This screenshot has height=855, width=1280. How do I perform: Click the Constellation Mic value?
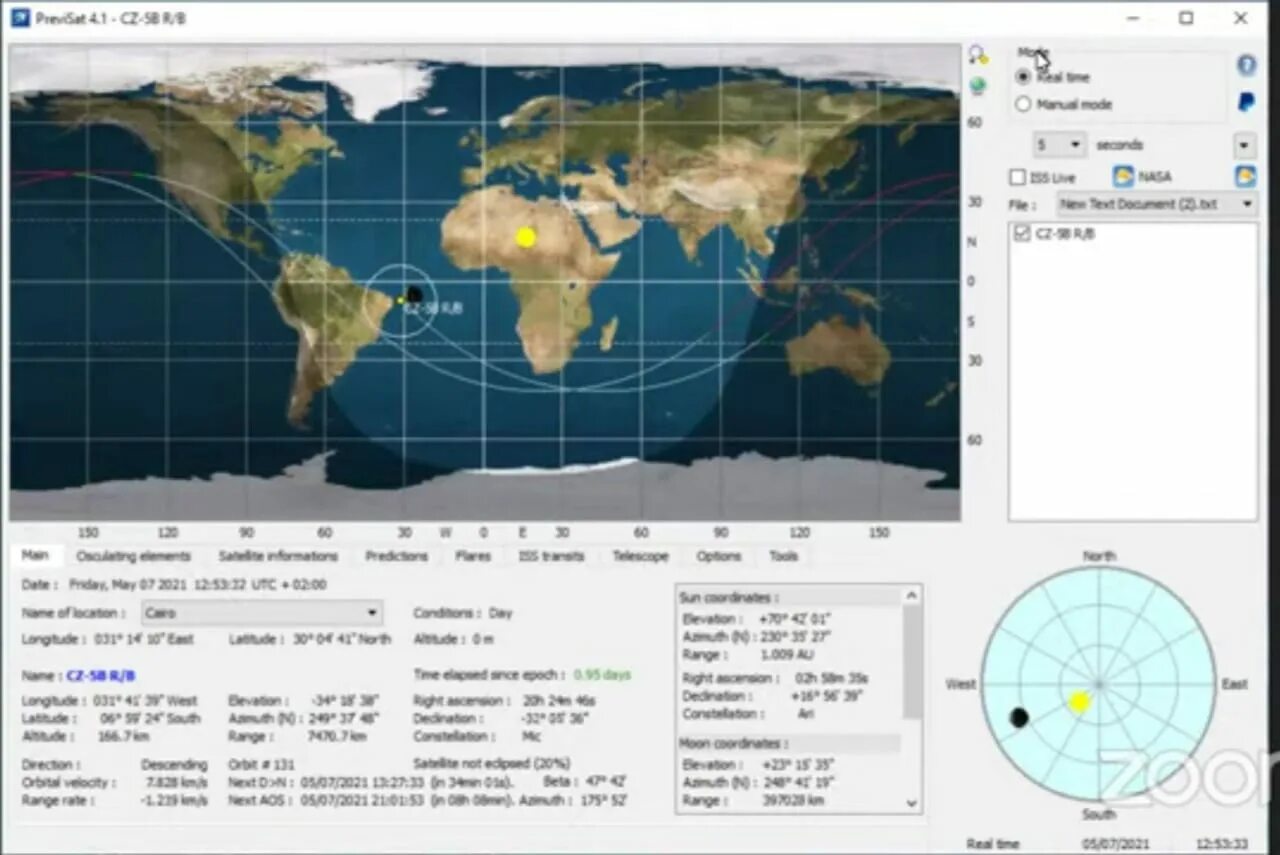[x=532, y=737]
